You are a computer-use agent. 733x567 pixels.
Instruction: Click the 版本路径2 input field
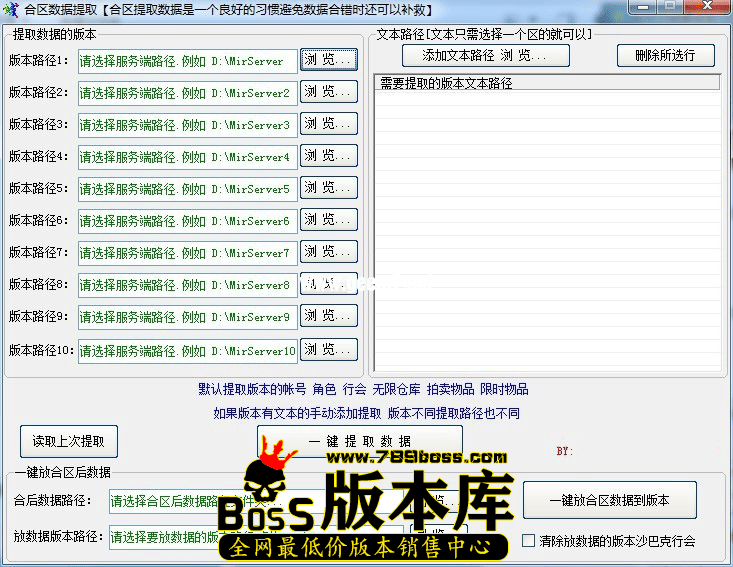click(187, 93)
